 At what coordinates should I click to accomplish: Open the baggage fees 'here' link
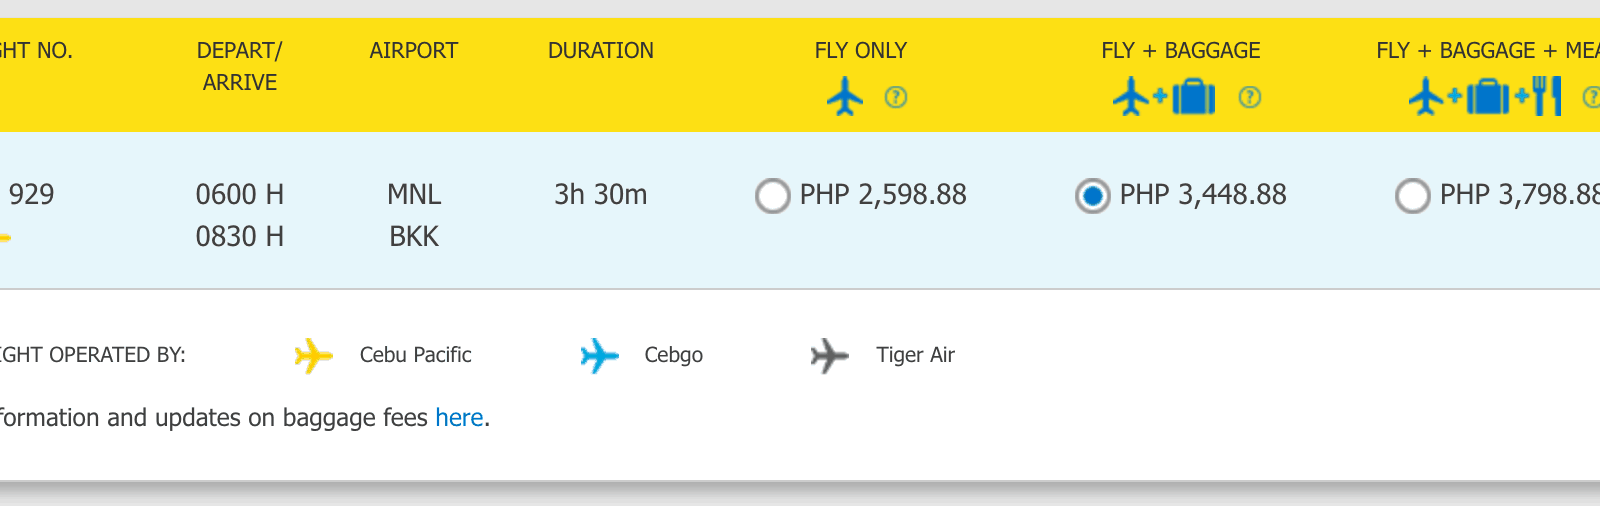[459, 418]
